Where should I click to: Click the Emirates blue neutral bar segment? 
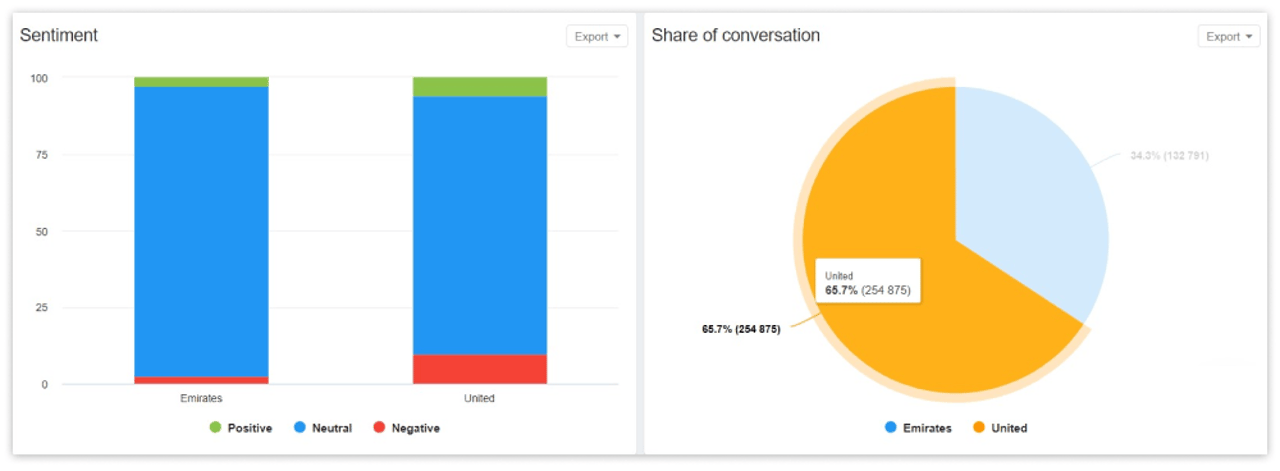click(201, 230)
